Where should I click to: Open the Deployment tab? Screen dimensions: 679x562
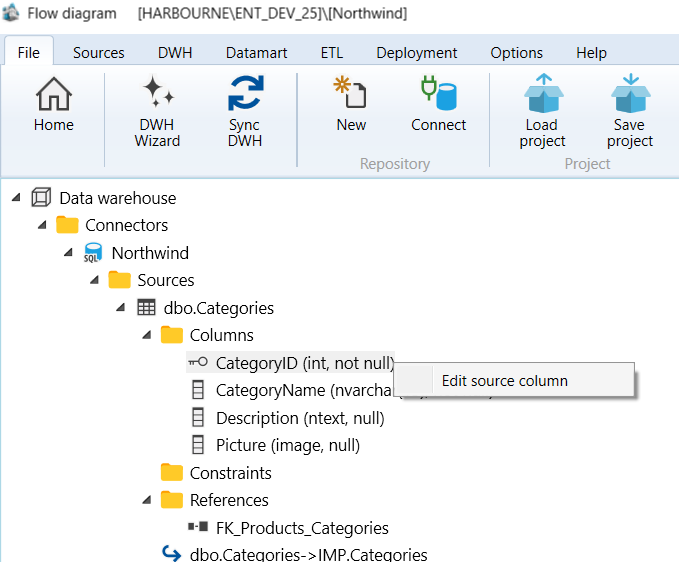point(417,53)
